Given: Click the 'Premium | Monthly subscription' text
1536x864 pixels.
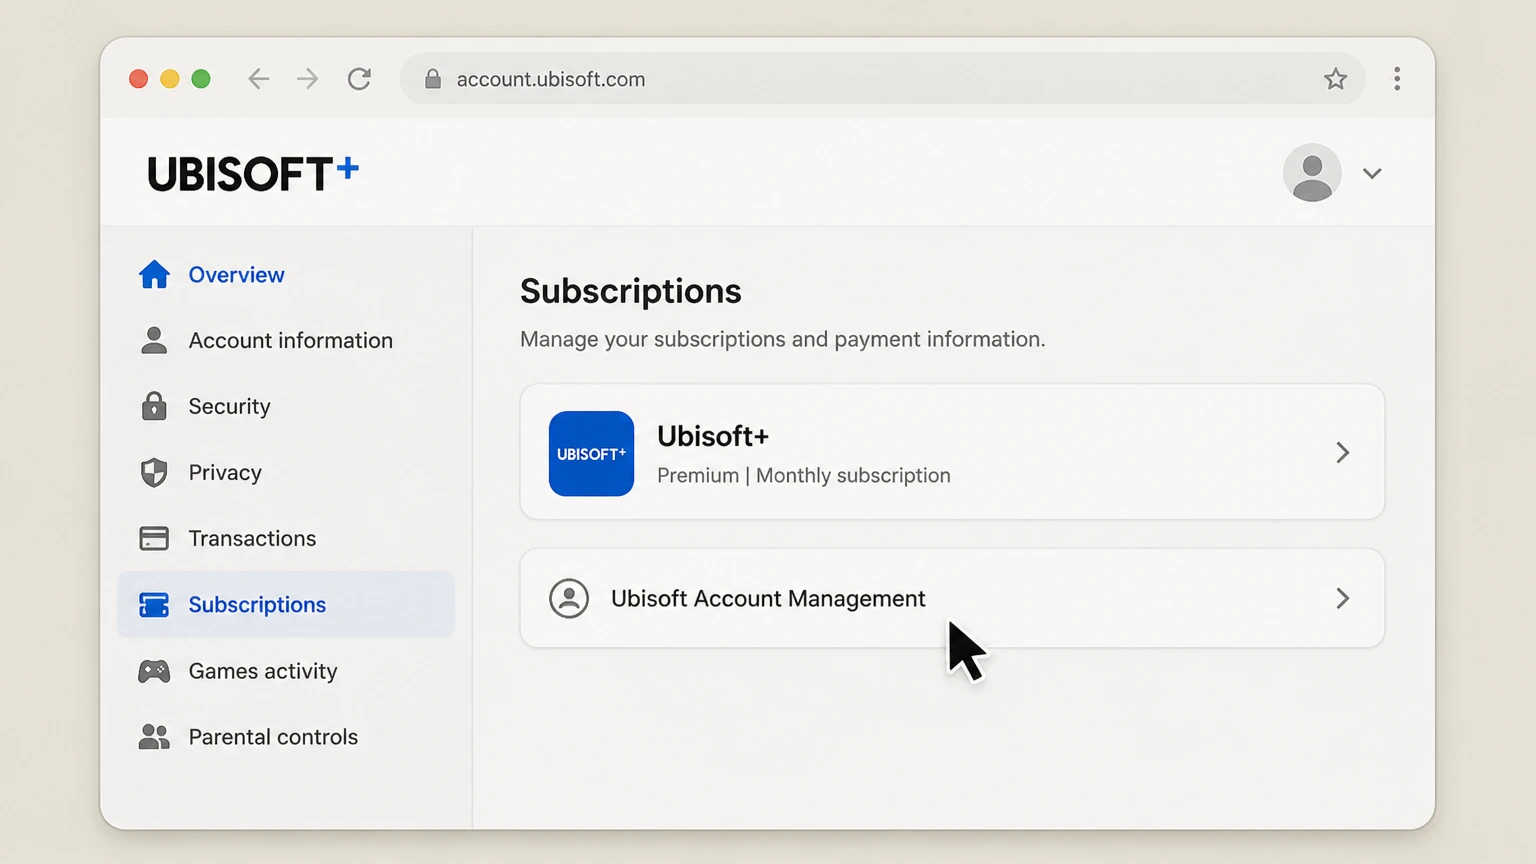Looking at the screenshot, I should pos(804,475).
